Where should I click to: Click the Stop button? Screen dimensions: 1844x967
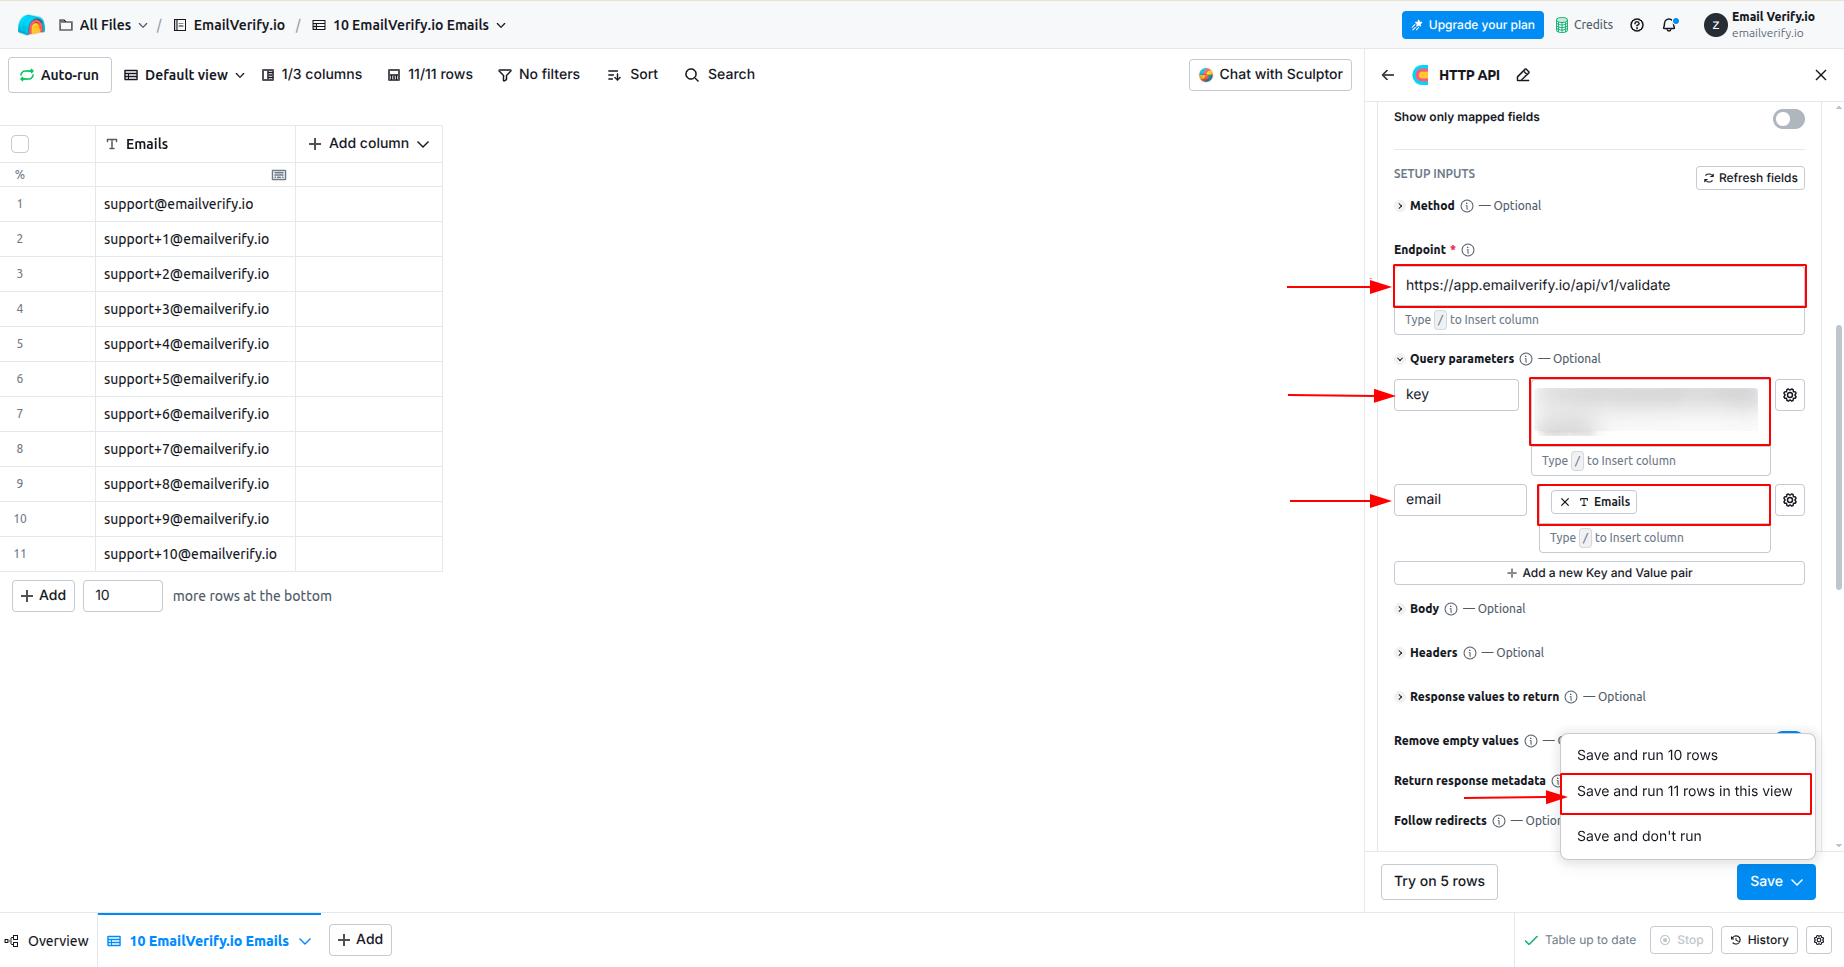[1681, 940]
